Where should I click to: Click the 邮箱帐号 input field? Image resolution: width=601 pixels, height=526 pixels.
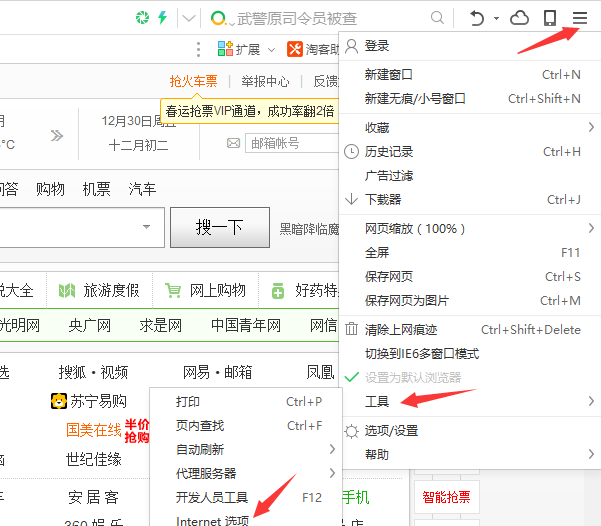tap(292, 143)
